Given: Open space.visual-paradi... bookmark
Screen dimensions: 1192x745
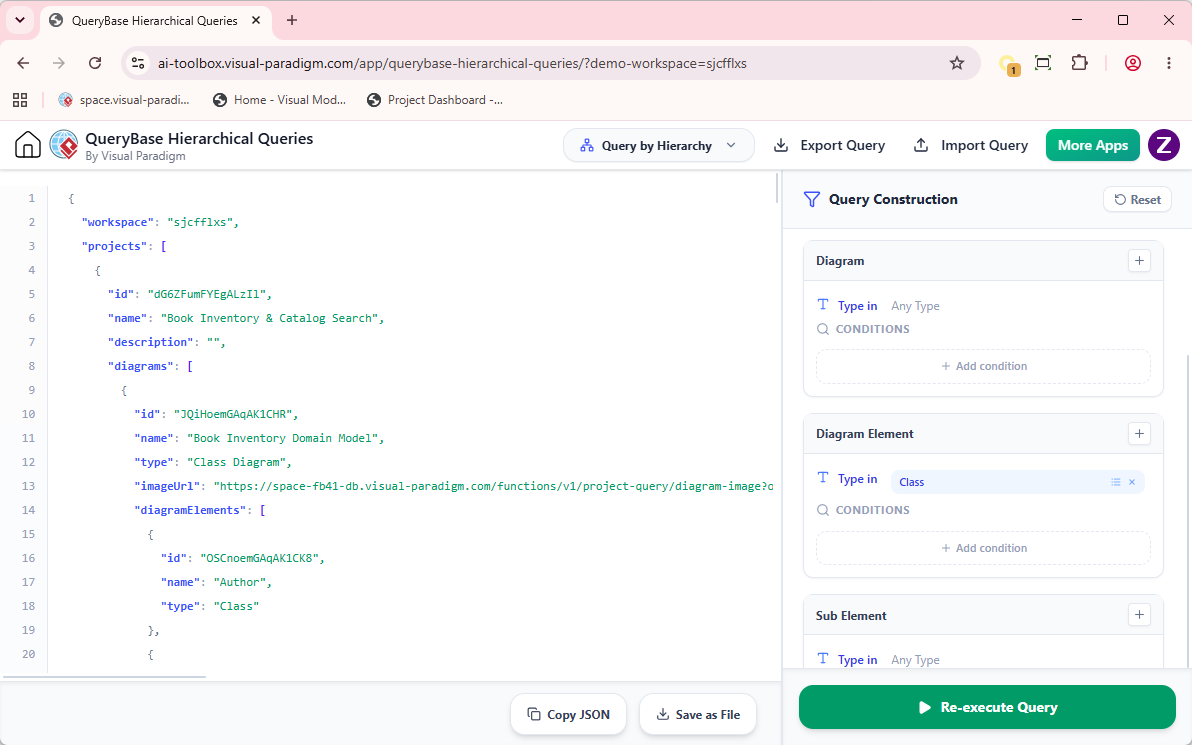Looking at the screenshot, I should pyautogui.click(x=124, y=100).
